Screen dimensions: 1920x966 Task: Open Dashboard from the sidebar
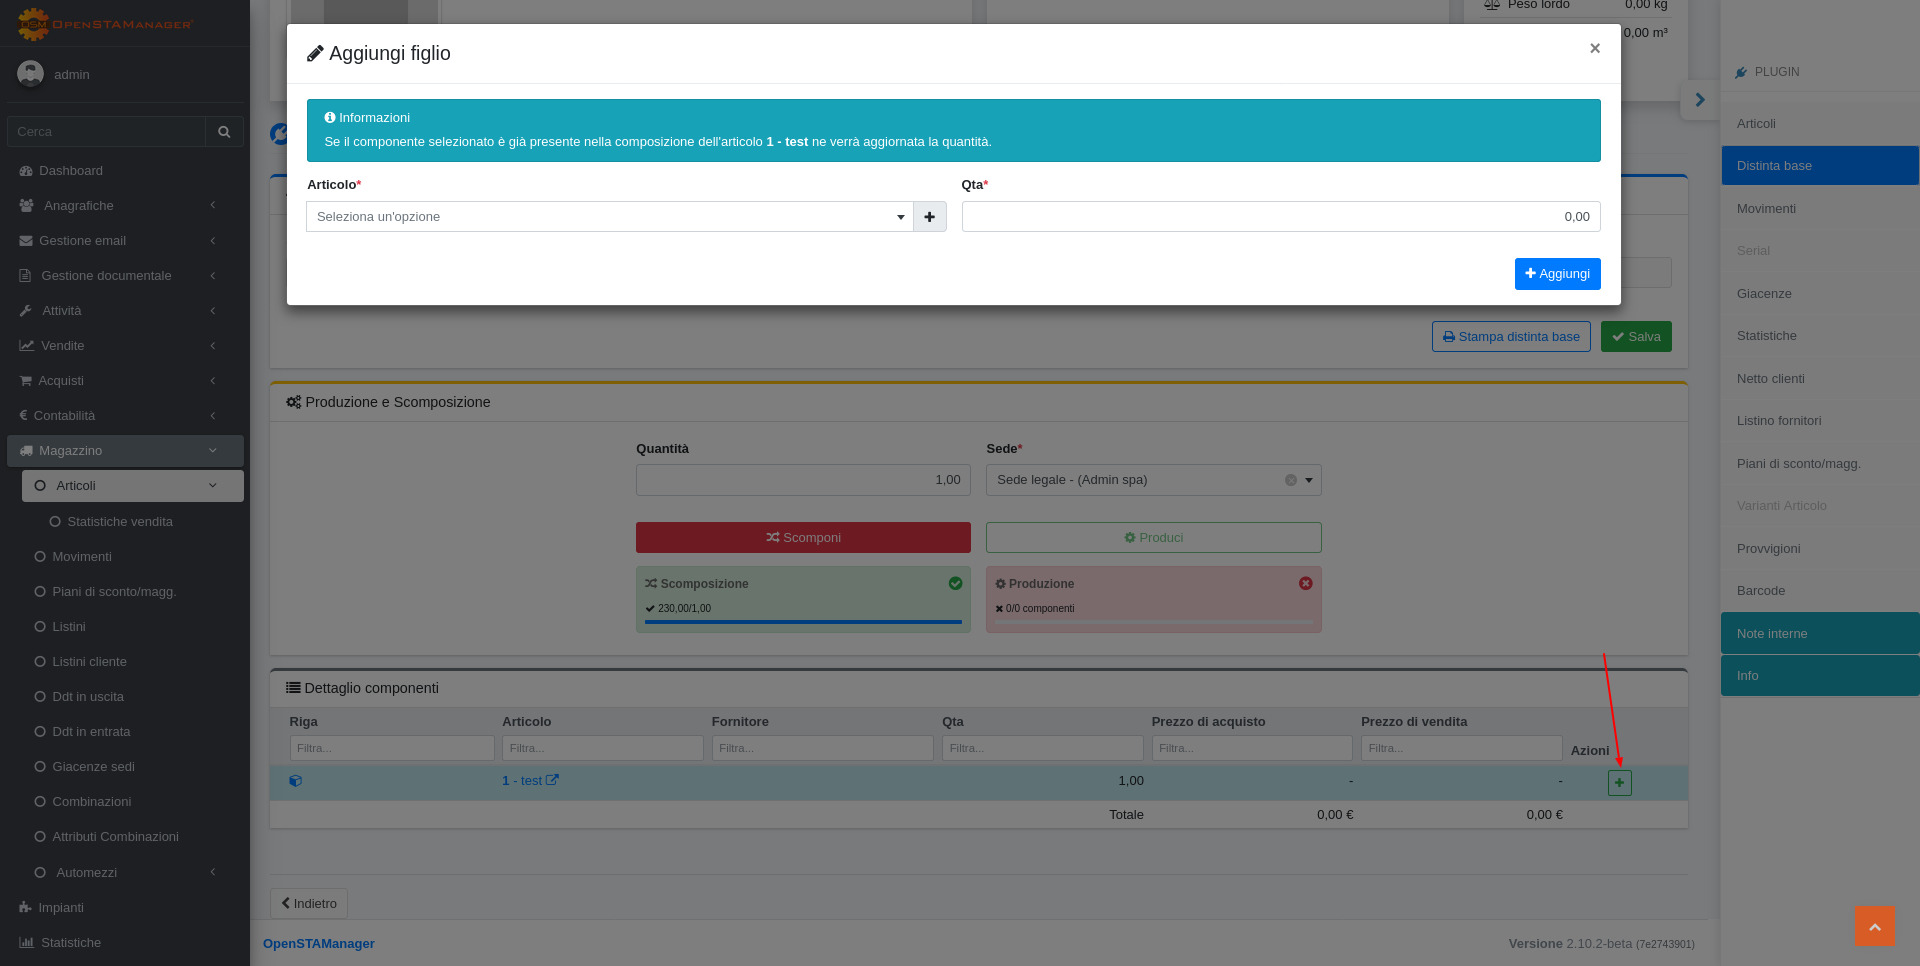click(x=70, y=171)
